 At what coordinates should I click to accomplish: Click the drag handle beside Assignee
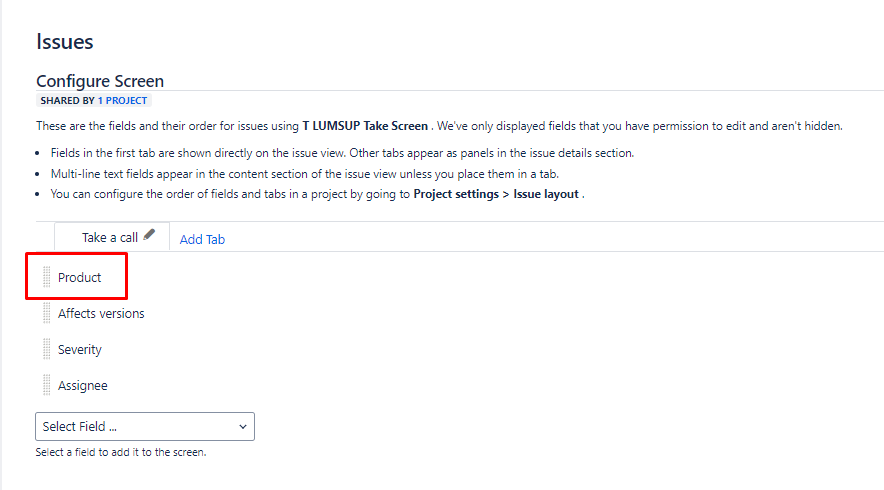click(x=47, y=385)
